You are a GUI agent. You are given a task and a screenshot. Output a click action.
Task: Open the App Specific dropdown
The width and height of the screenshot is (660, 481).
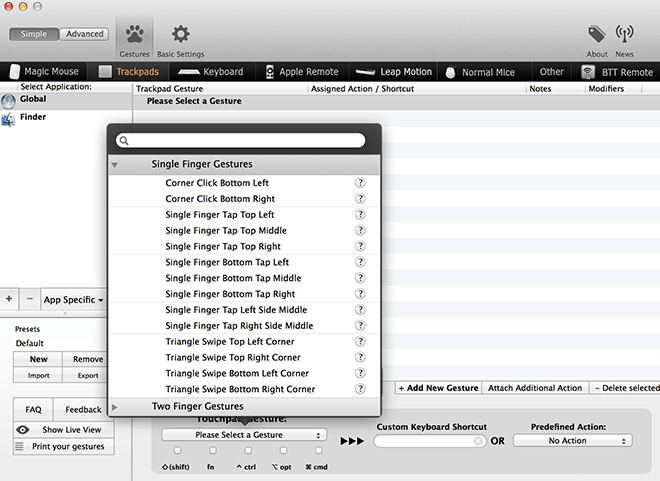(x=74, y=300)
